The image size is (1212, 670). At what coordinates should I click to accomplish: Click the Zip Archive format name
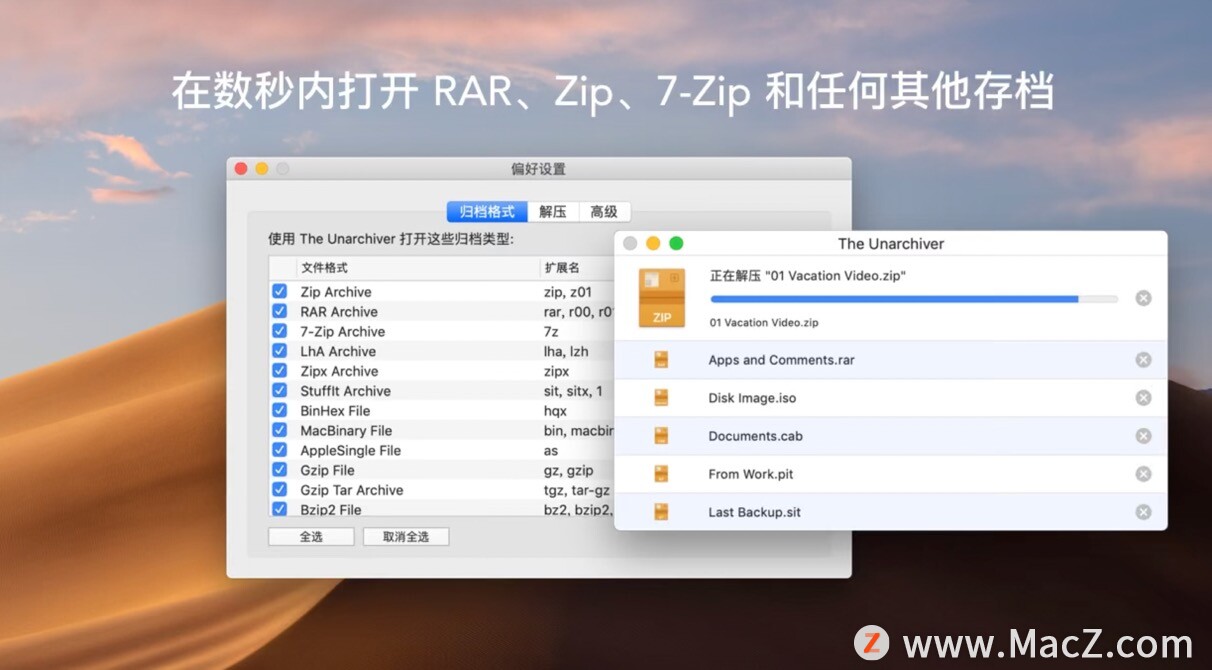(x=336, y=292)
